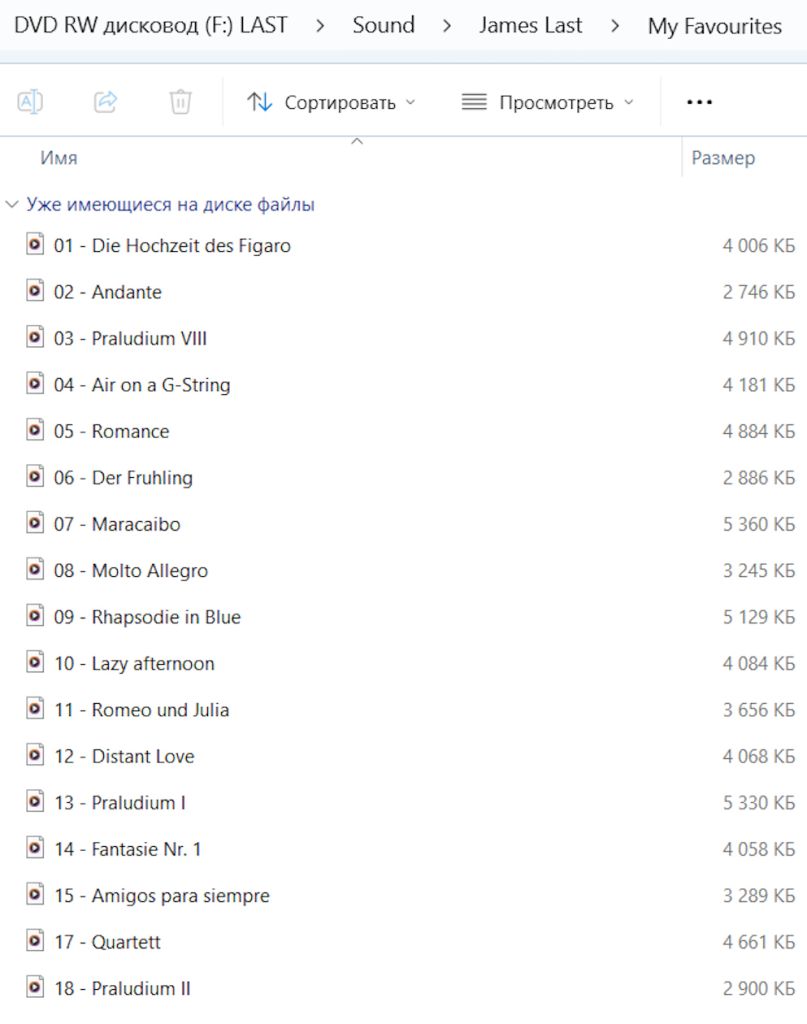Navigate to the James Last breadcrumb folder

(530, 25)
